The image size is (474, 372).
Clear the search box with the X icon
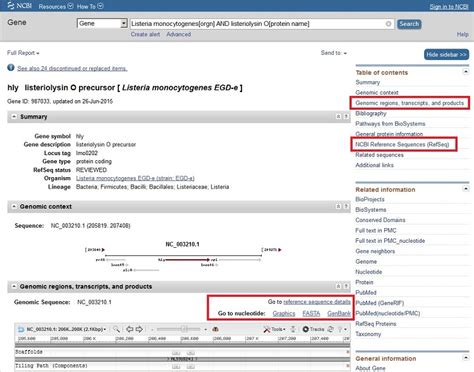388,24
